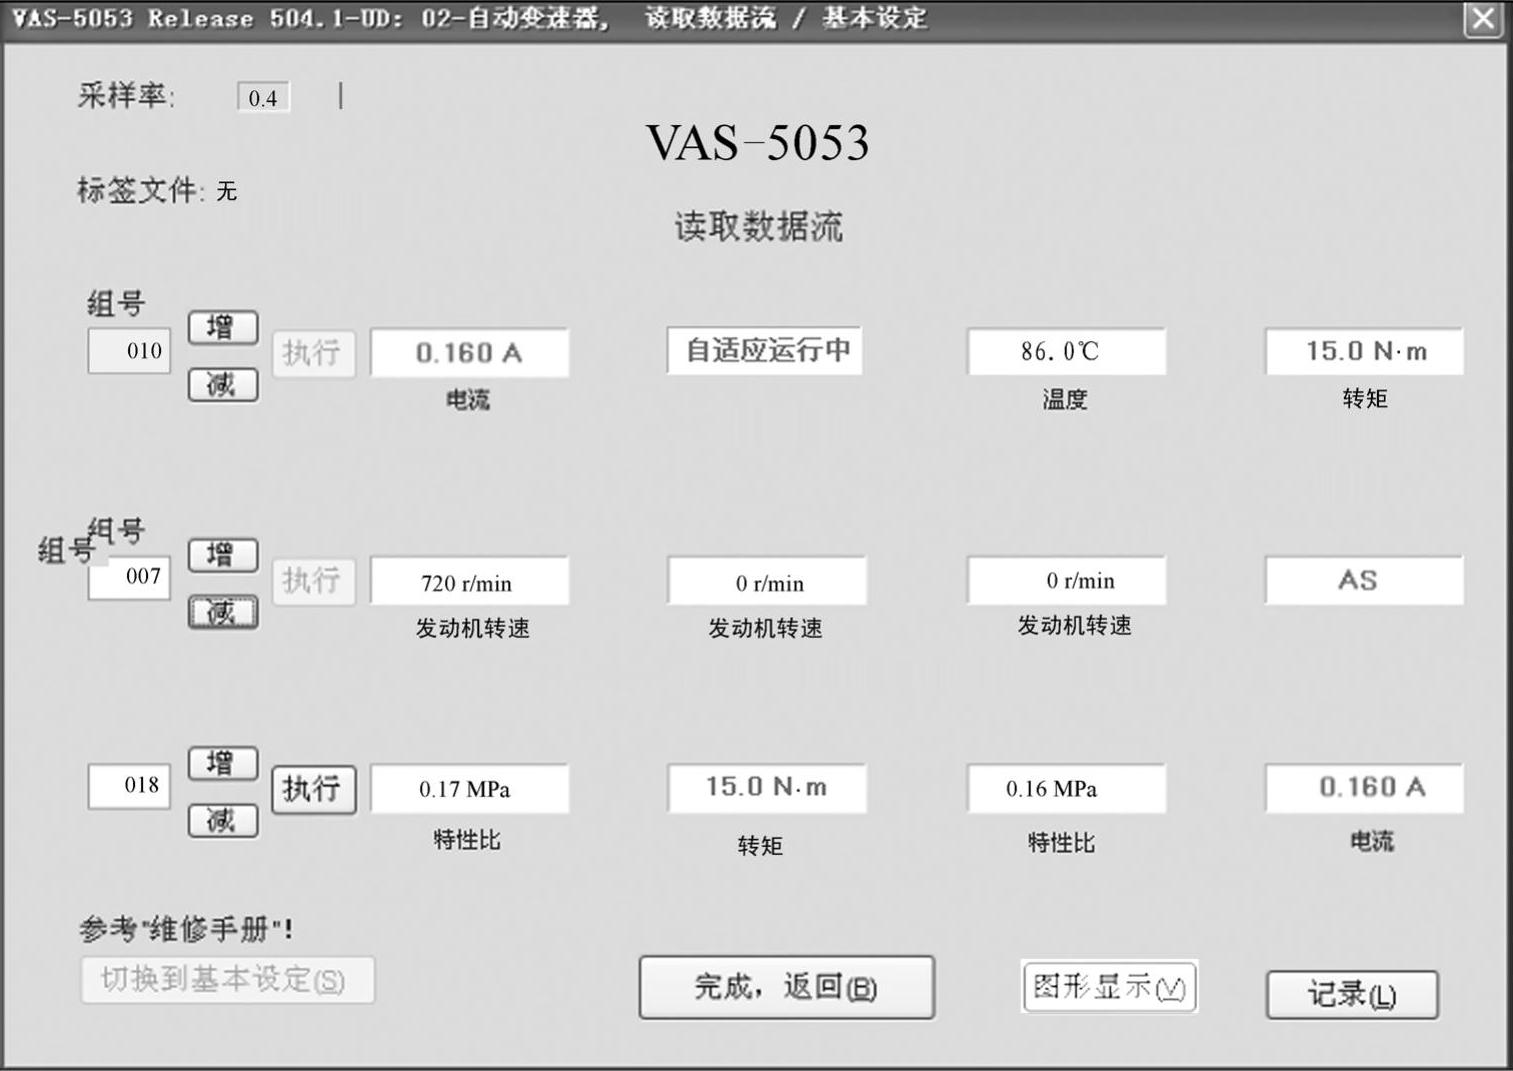1513x1071 pixels.
Task: Decrease group number 010 with 减
Action: coord(223,384)
